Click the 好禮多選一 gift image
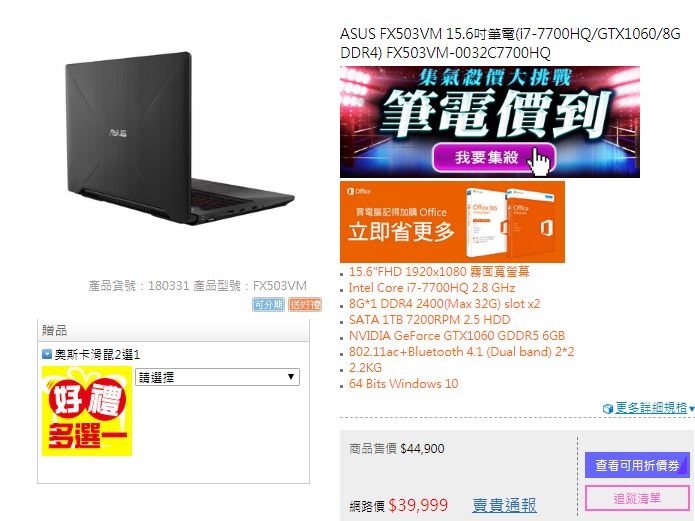Image resolution: width=695 pixels, height=521 pixels. [x=87, y=411]
